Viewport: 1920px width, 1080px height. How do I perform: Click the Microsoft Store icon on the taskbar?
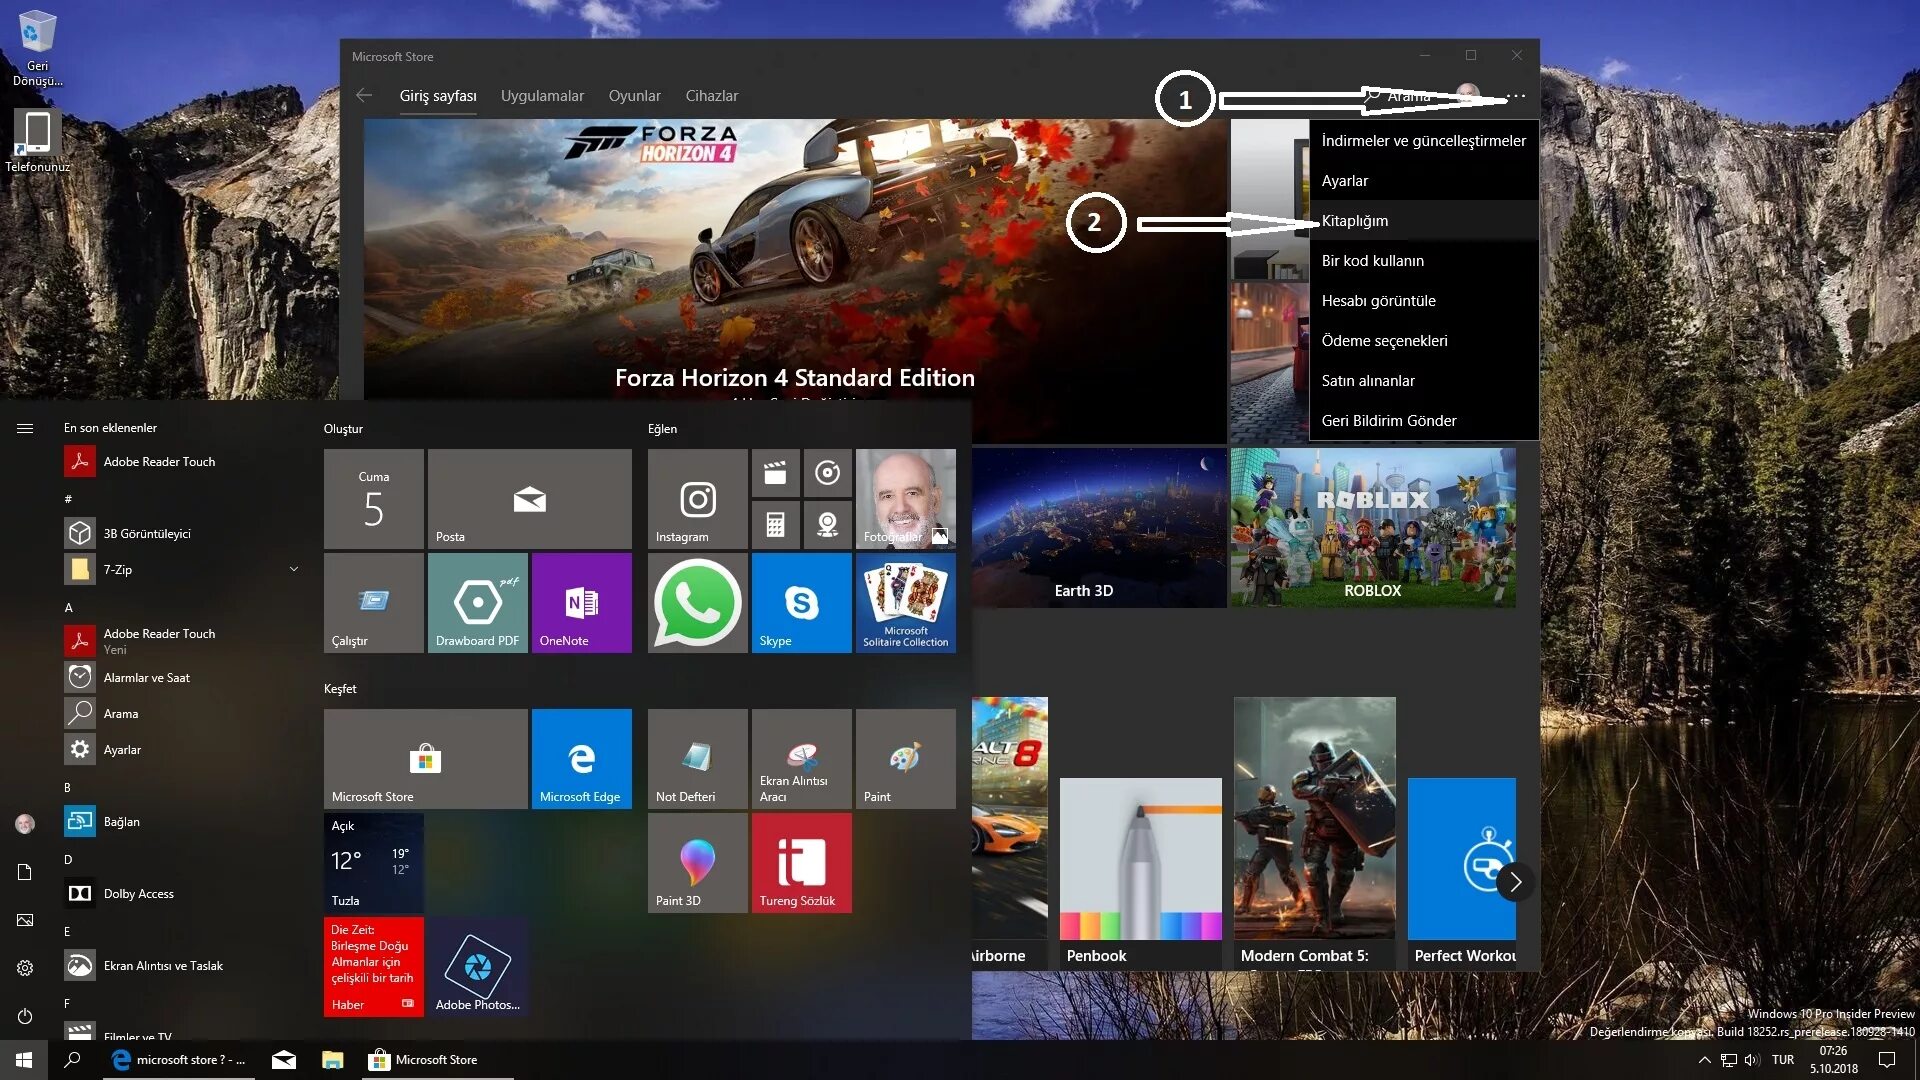coord(378,1059)
